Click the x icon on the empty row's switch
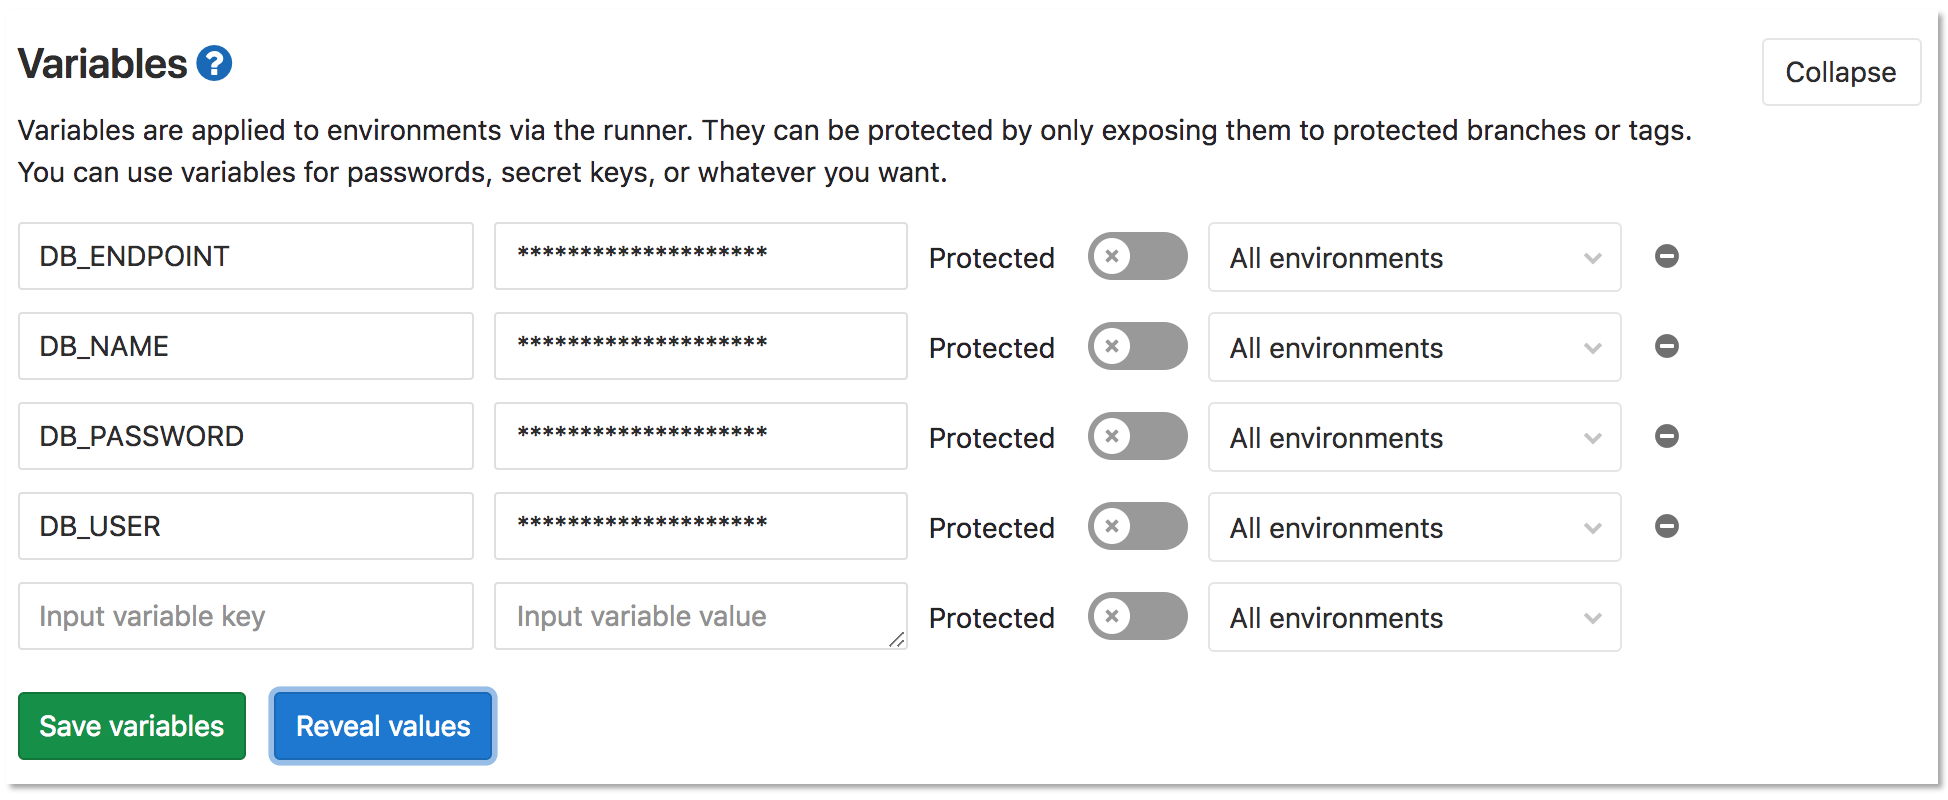This screenshot has width=1948, height=800. [1113, 617]
